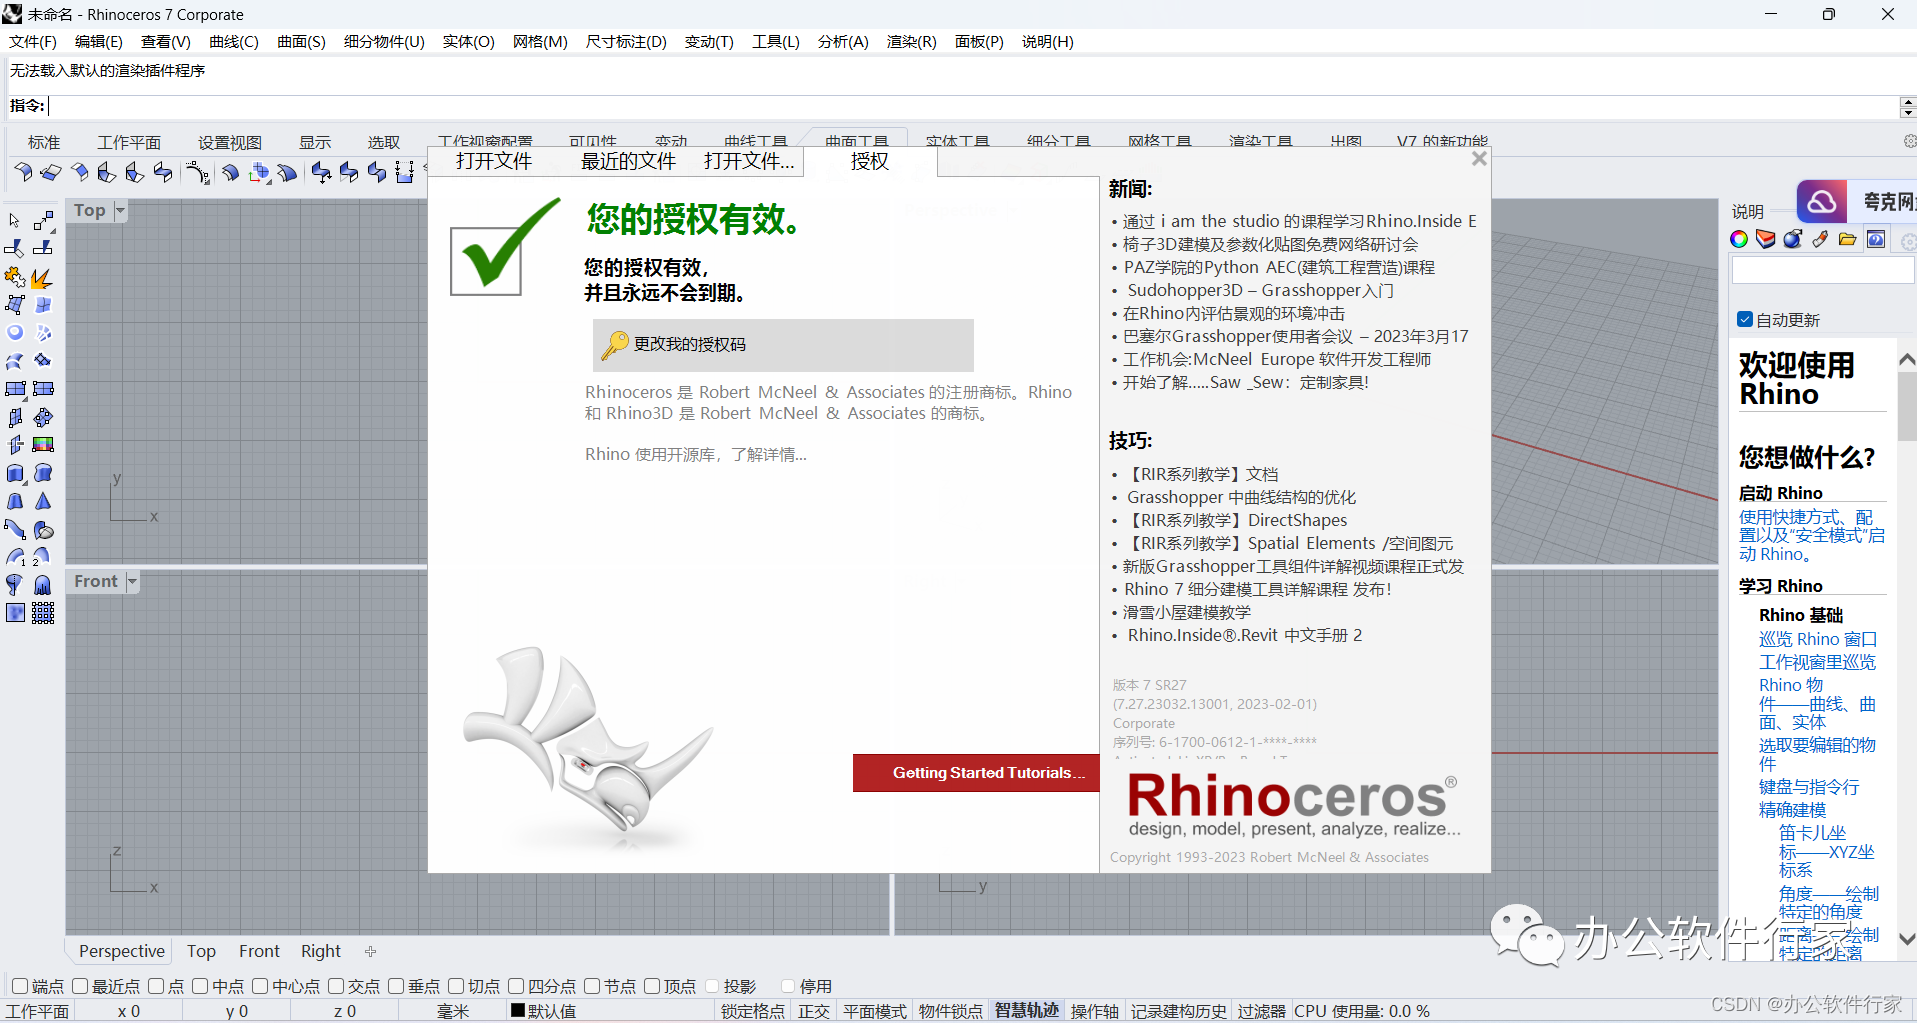Screen dimensions: 1917x1023
Task: Click the gear settings icon in help panel
Action: click(x=1908, y=241)
